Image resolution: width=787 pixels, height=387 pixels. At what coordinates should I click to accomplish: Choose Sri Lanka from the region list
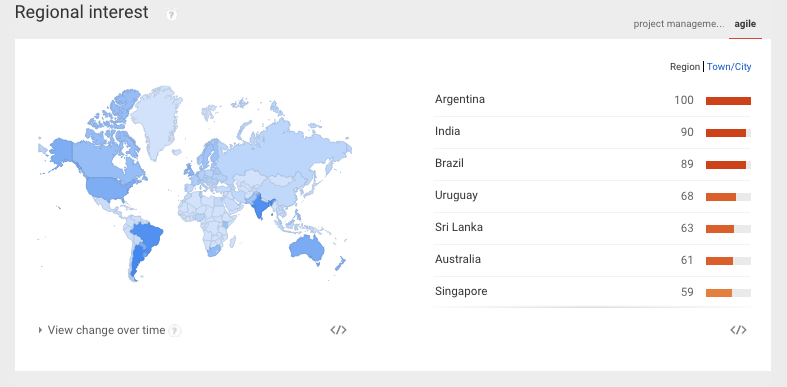[x=459, y=227]
